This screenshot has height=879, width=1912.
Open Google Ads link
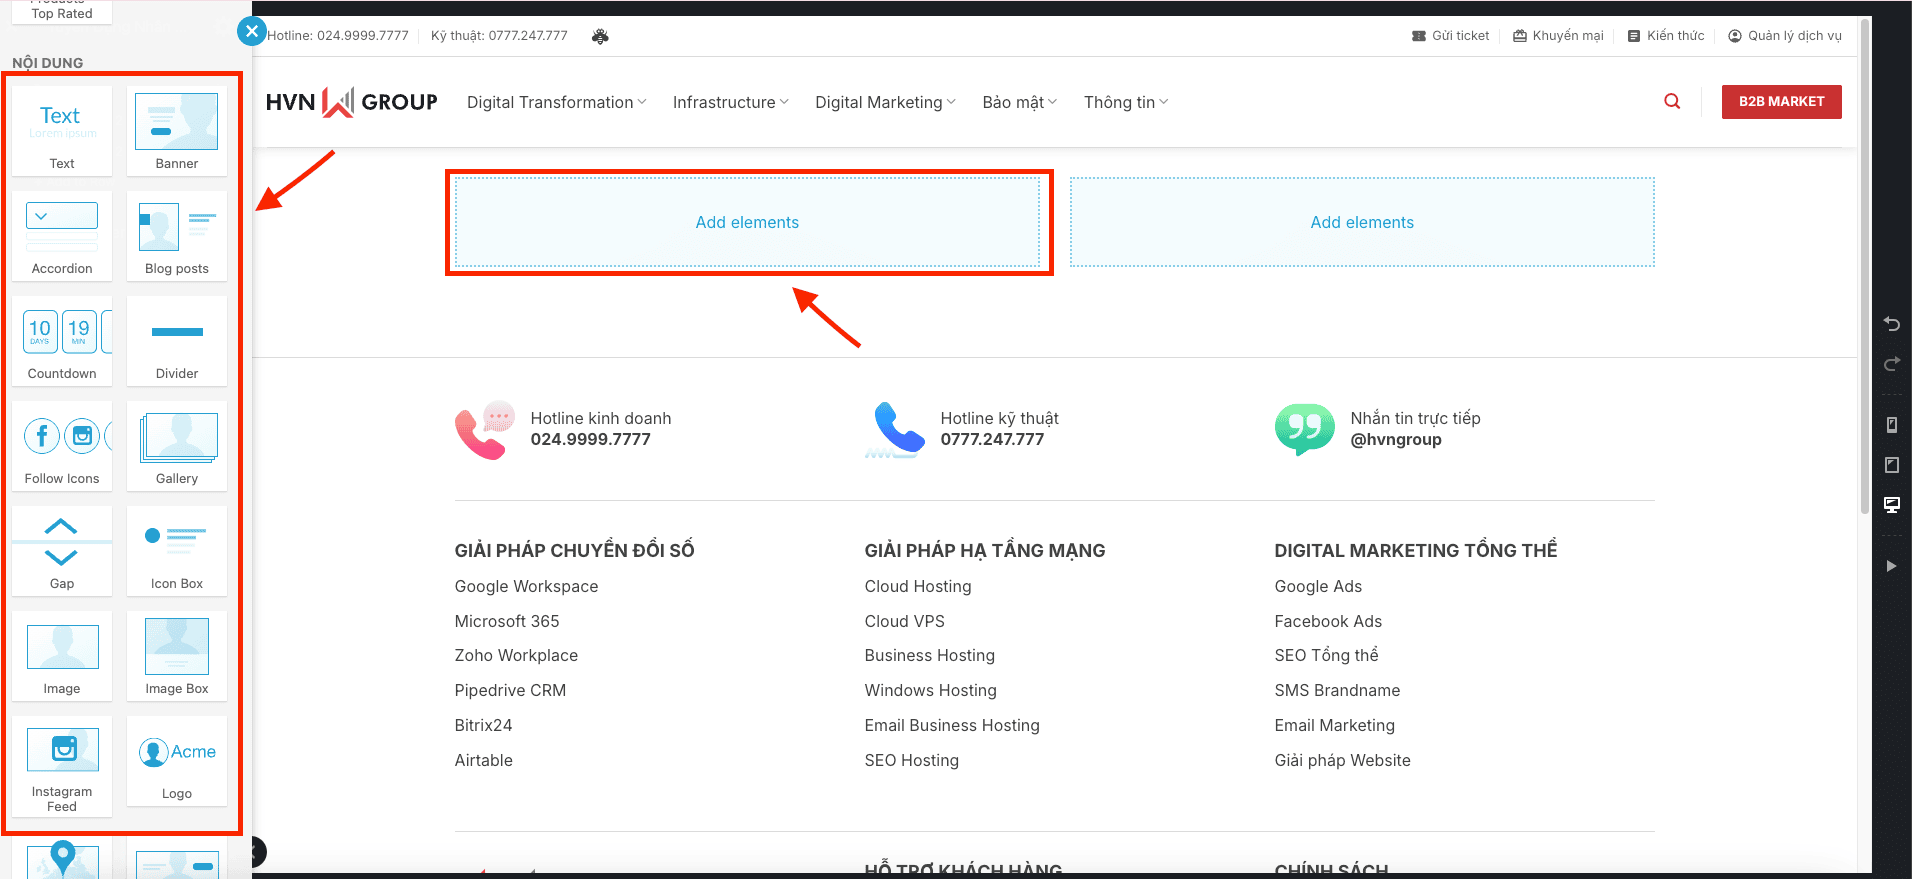point(1318,586)
